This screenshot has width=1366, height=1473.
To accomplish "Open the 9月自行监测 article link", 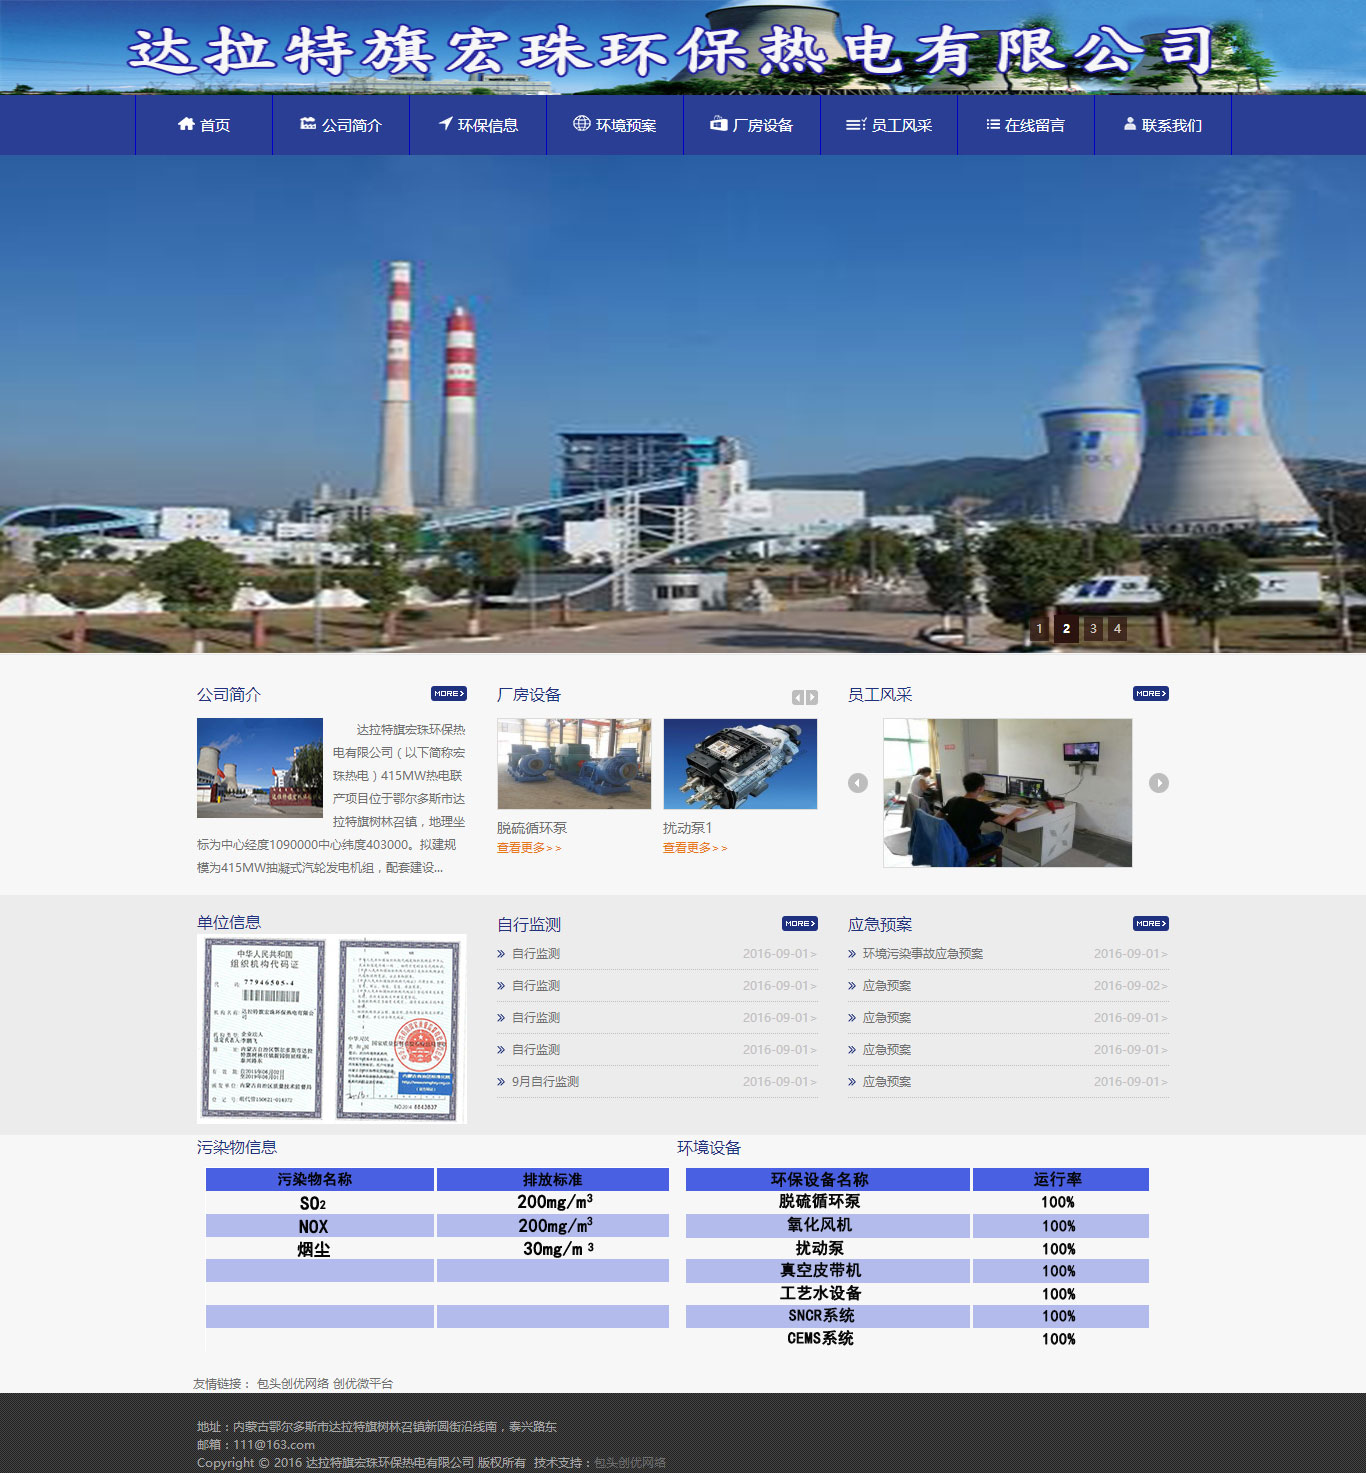I will click(545, 1082).
